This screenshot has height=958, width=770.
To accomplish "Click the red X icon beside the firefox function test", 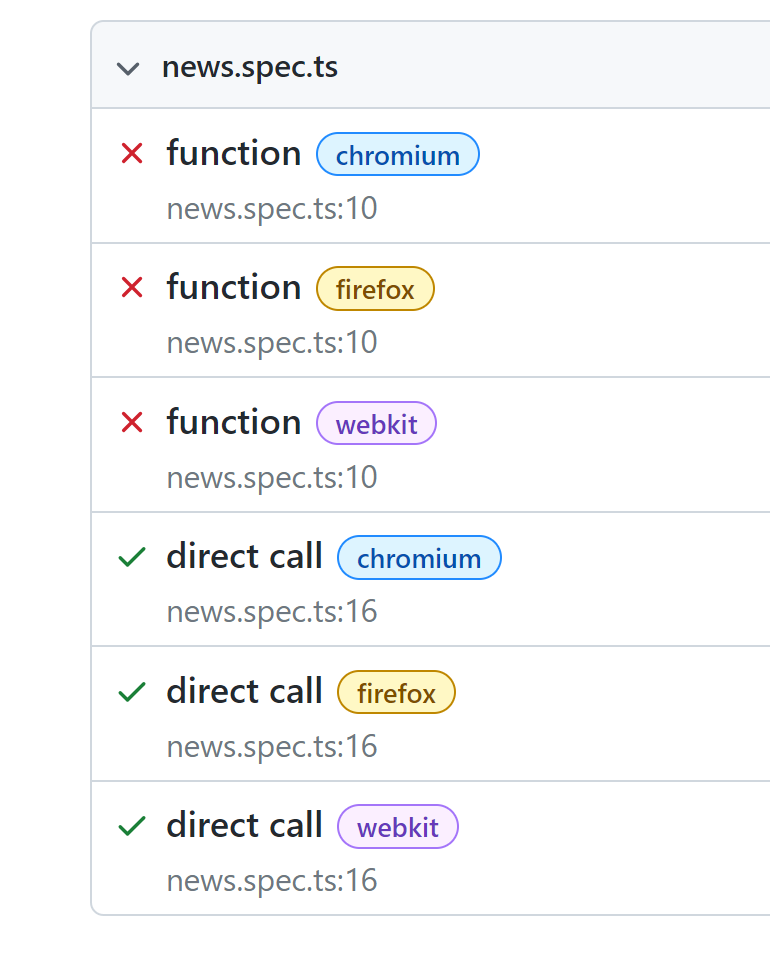I will pos(131,288).
